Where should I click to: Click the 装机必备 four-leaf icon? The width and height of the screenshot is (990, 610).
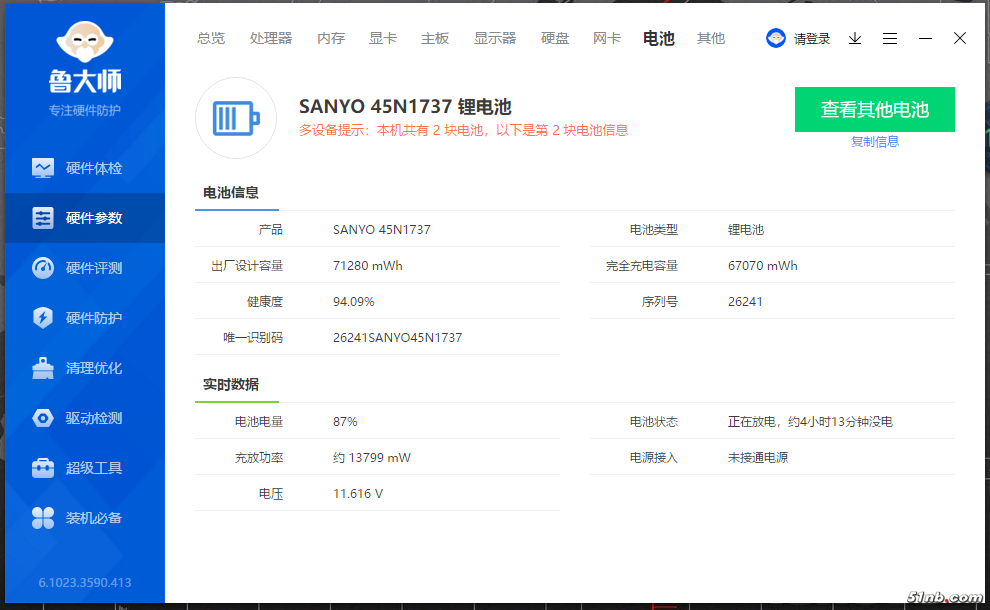[x=43, y=518]
